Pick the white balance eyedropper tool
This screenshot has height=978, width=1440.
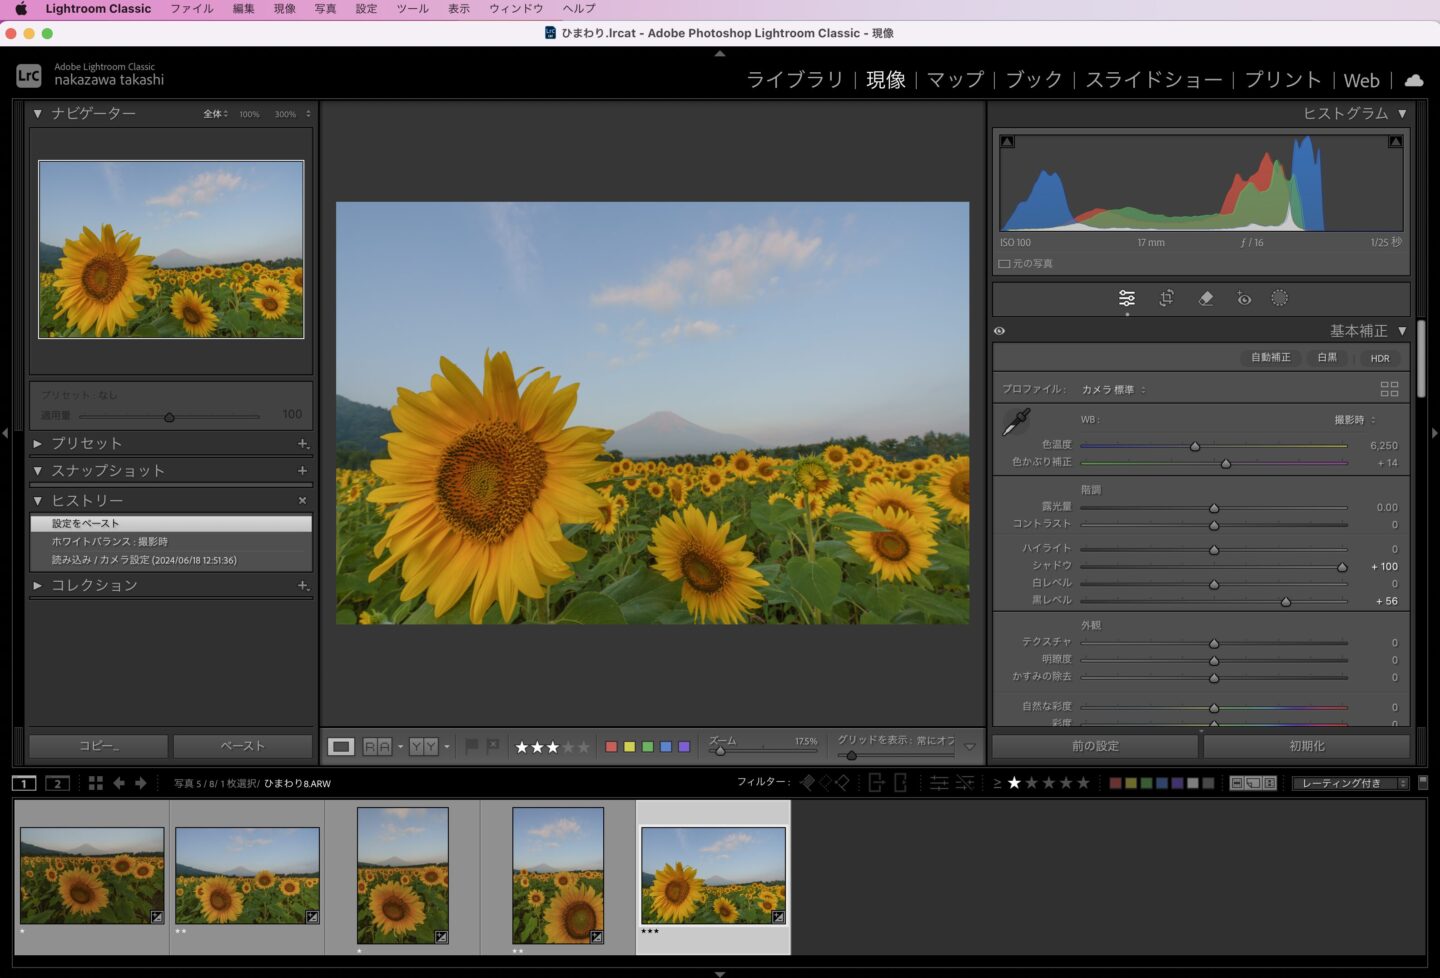point(1016,422)
